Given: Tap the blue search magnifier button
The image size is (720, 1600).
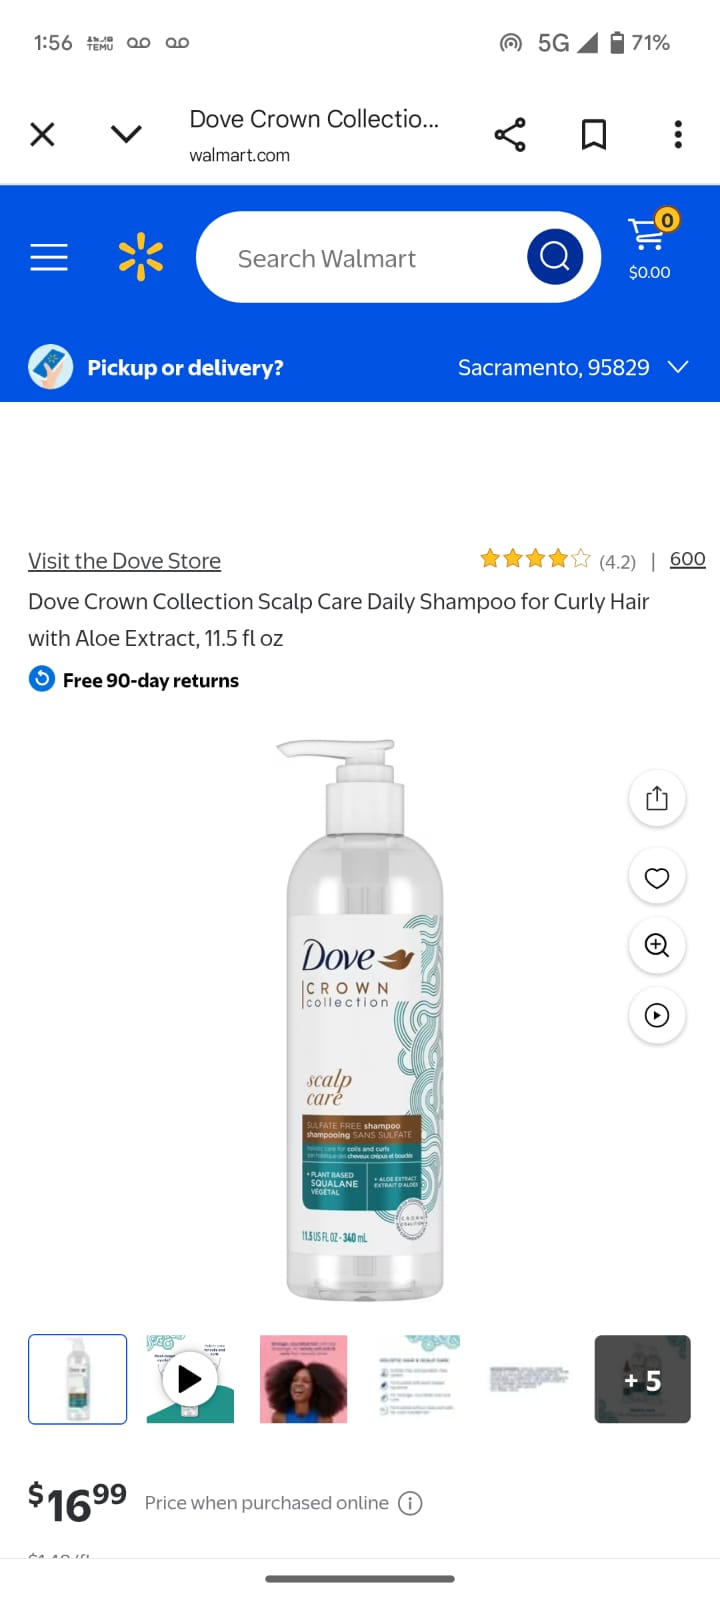Looking at the screenshot, I should pyautogui.click(x=555, y=257).
